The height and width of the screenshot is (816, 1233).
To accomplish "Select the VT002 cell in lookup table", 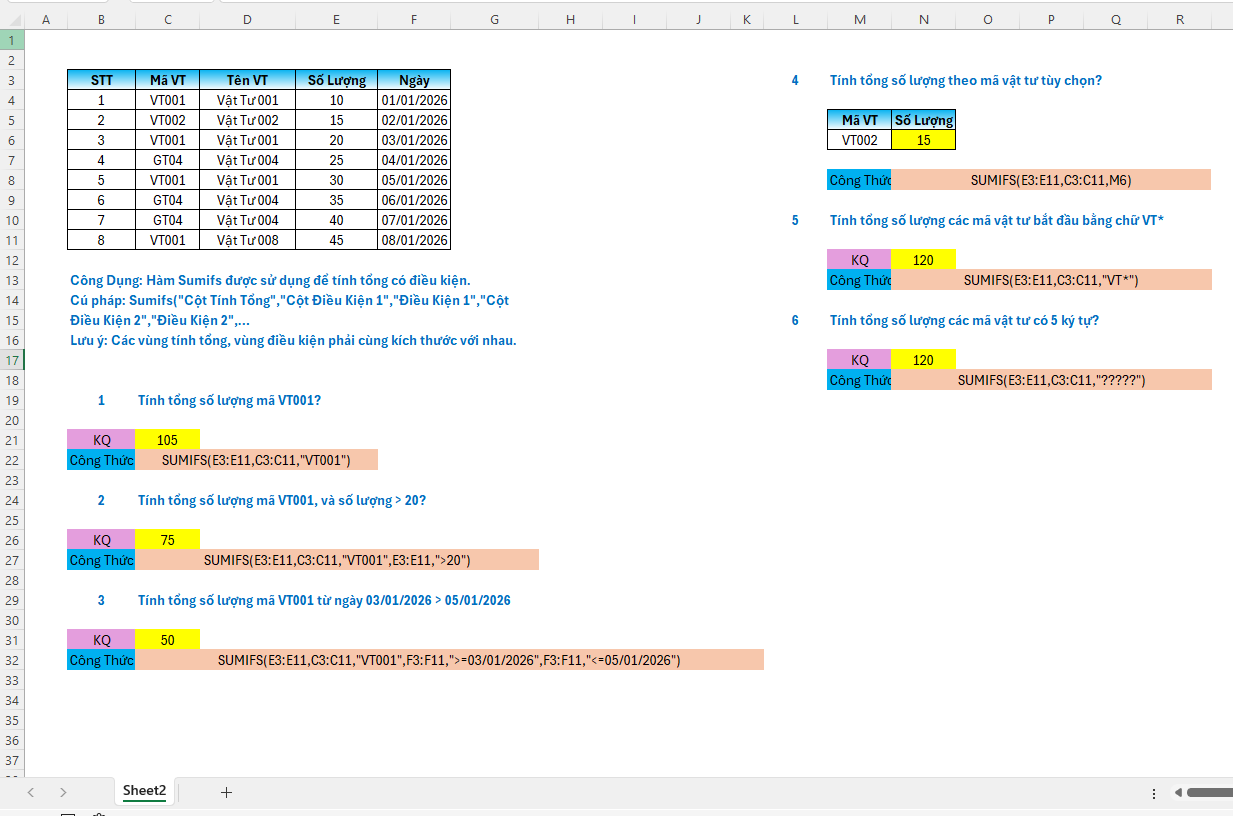I will 859,140.
